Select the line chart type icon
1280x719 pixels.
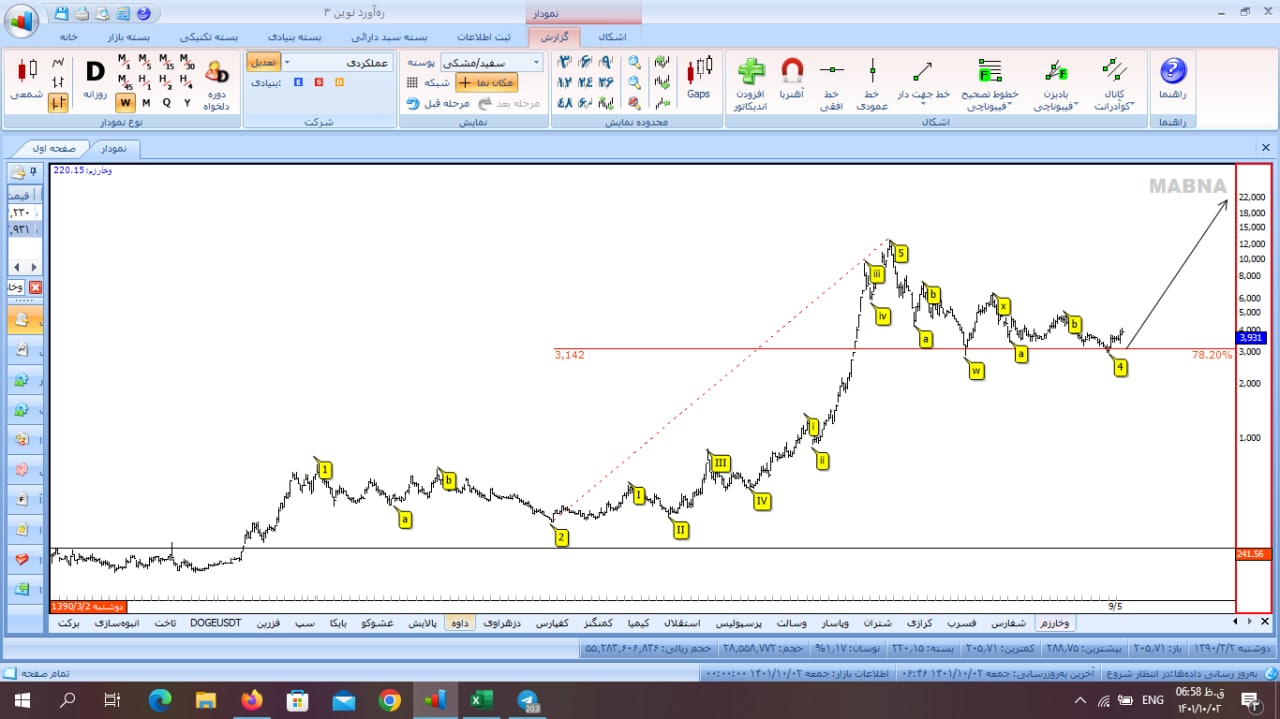point(58,64)
